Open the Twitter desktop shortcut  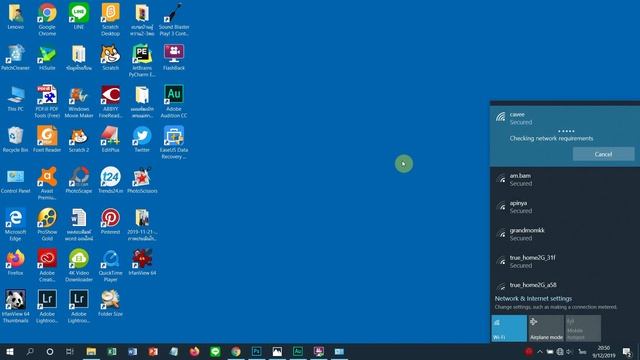pos(142,139)
